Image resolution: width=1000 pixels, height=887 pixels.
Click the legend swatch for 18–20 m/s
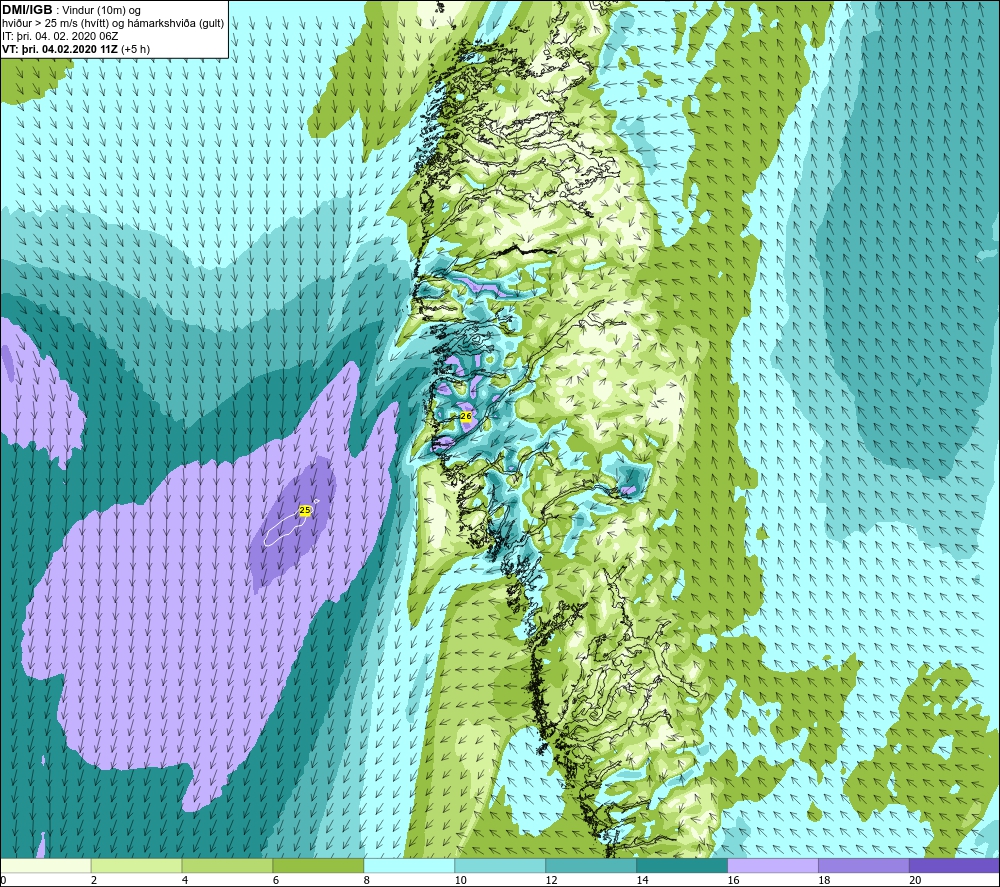pyautogui.click(x=864, y=866)
